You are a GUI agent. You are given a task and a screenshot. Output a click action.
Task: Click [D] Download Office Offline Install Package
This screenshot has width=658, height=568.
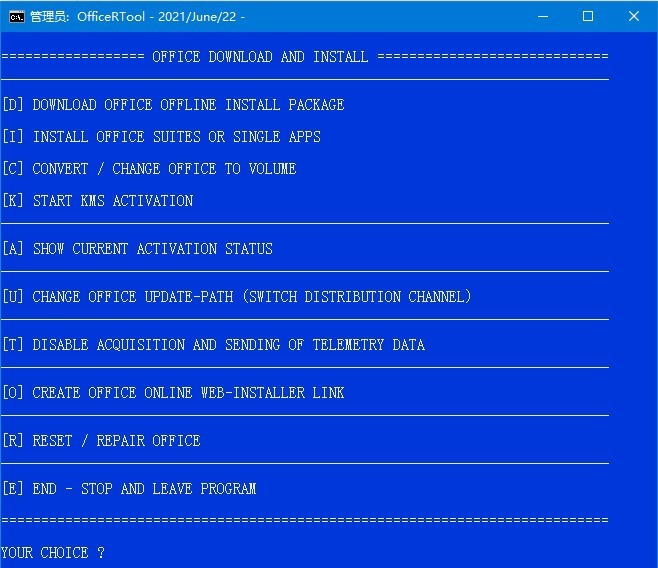click(x=173, y=104)
